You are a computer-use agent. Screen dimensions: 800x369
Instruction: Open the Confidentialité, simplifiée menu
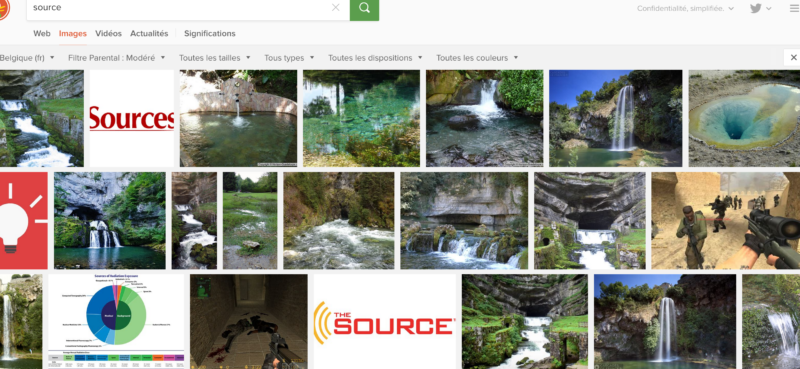coord(686,8)
